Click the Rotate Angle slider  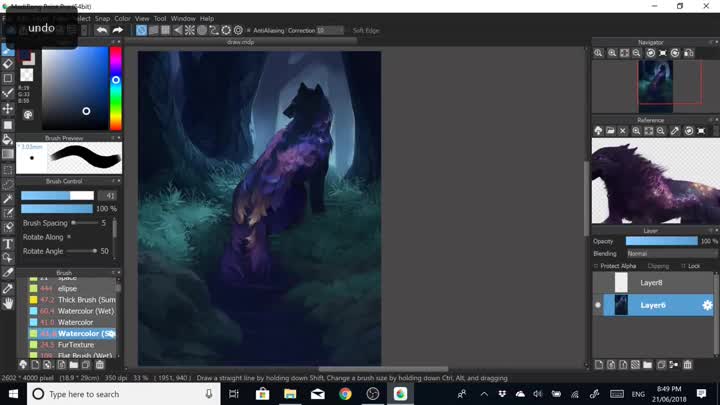tap(82, 251)
